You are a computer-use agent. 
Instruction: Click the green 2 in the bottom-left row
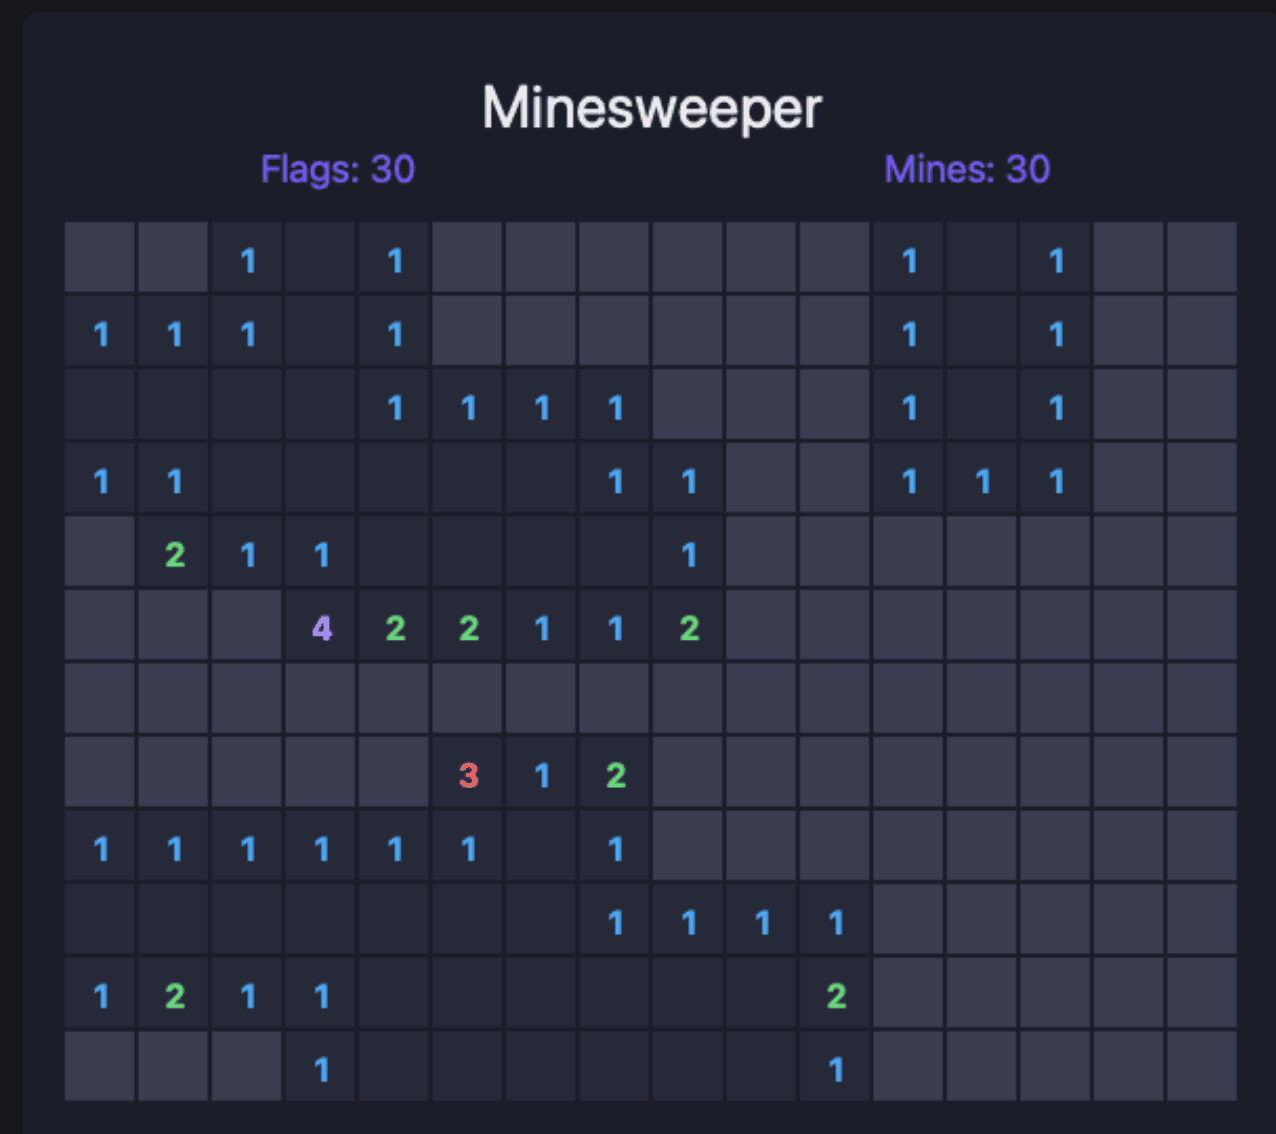[x=173, y=995]
